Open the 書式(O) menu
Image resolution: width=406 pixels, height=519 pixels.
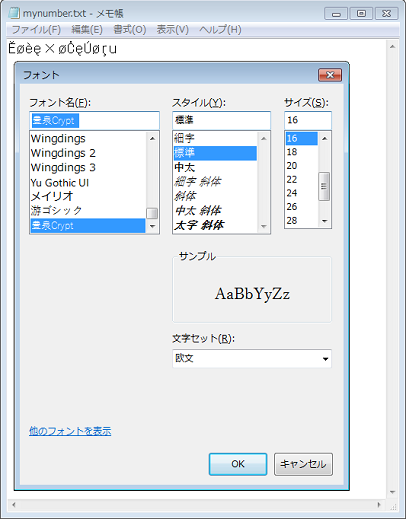130,30
